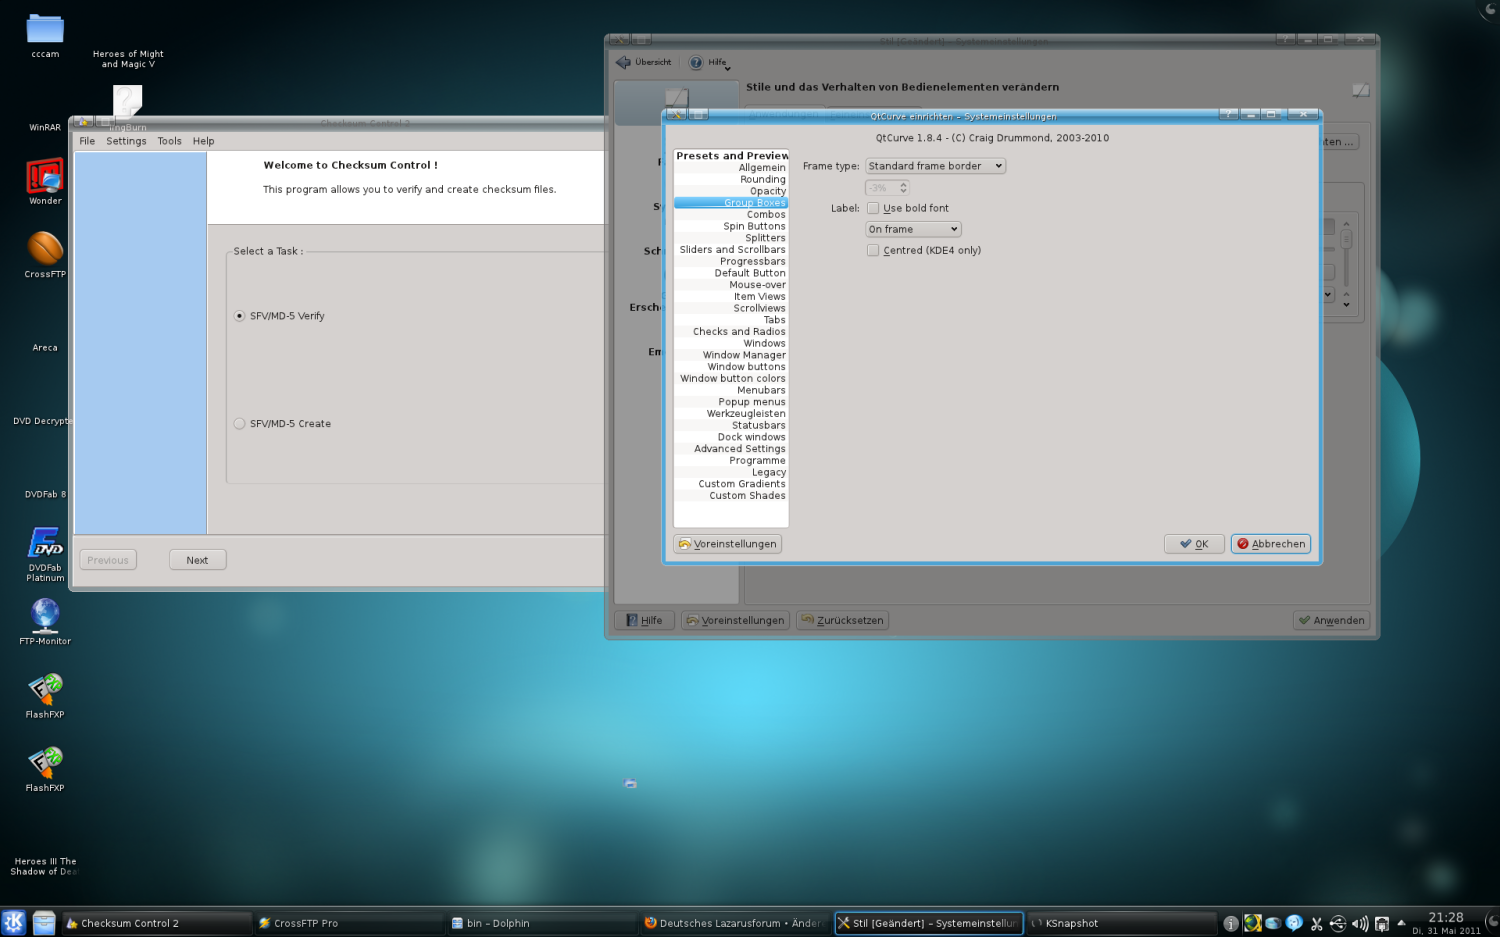Open the volume control in system tray
Image resolution: width=1500 pixels, height=937 pixels.
coord(1359,924)
